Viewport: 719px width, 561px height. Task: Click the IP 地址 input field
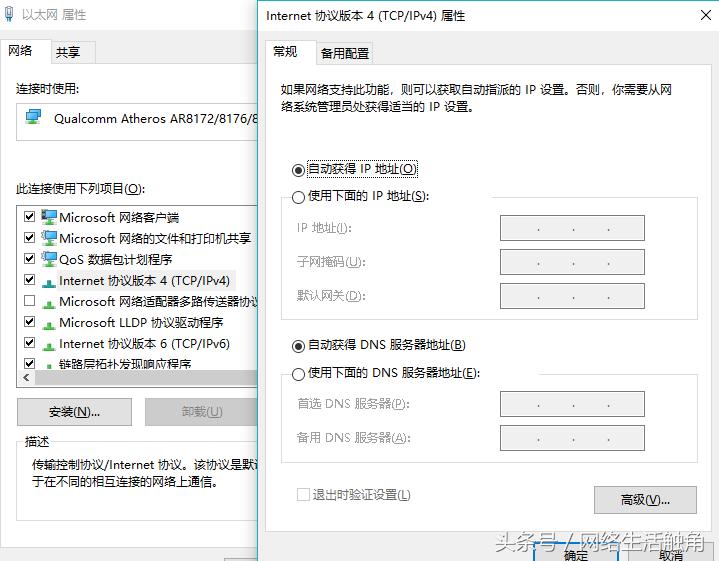572,228
